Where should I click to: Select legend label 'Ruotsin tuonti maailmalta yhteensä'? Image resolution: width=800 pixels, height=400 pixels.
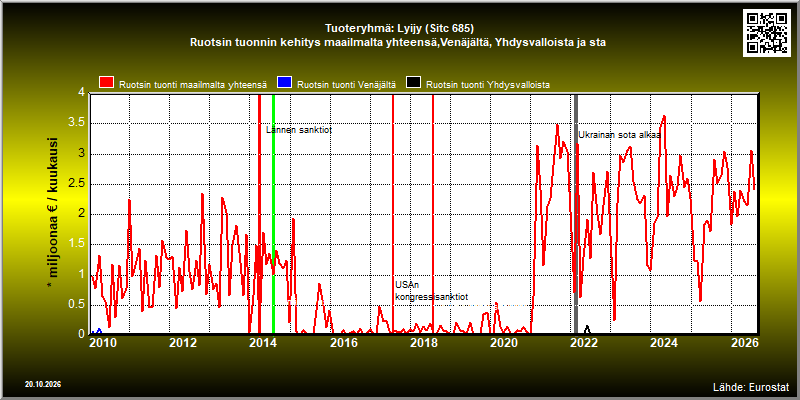coord(193,85)
